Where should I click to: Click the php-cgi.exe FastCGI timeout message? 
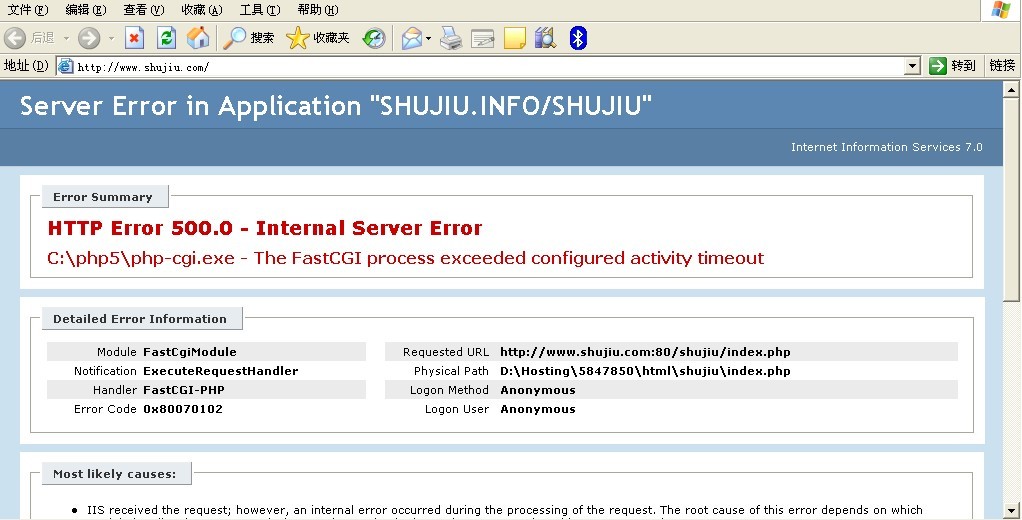(x=405, y=259)
